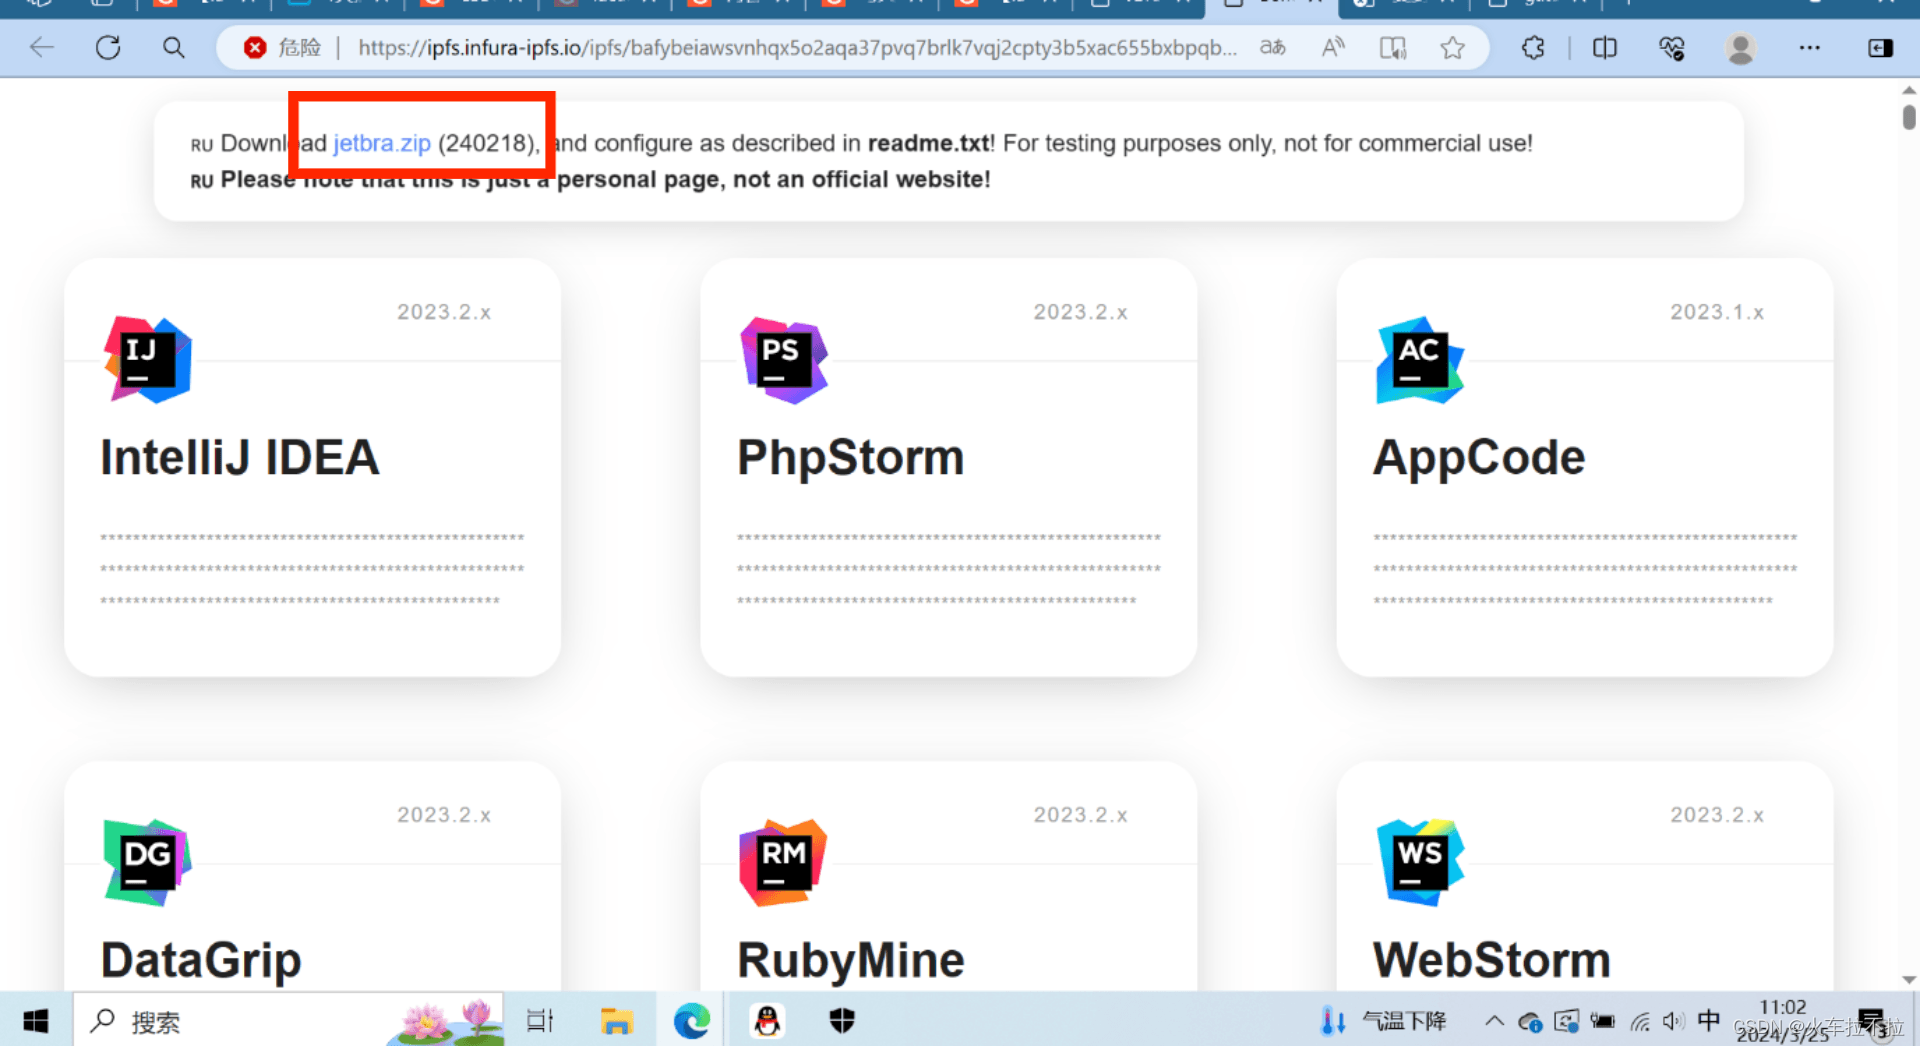1920x1046 pixels.
Task: Download the jetbra.zip link
Action: pyautogui.click(x=382, y=143)
